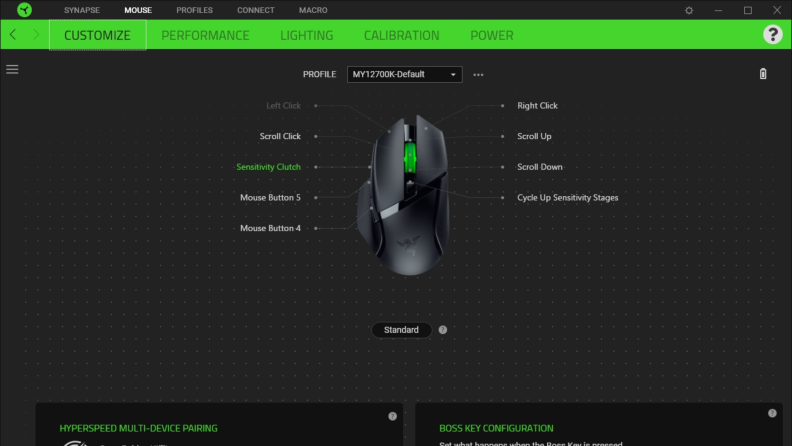792x446 pixels.
Task: Select the CUSTOMIZE tab
Action: (x=97, y=35)
